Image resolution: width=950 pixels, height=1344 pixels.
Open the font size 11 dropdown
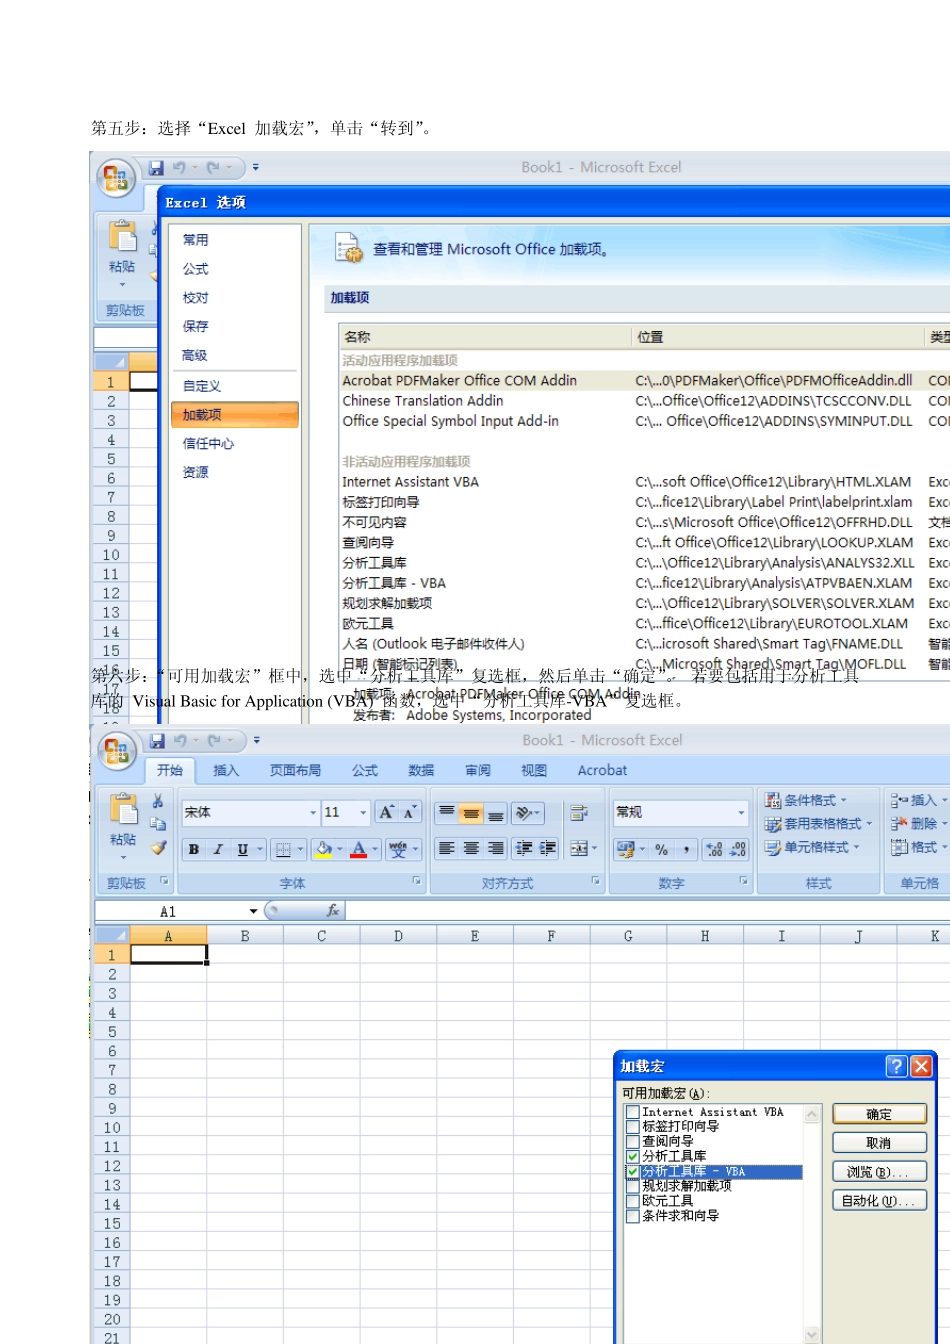tap(363, 813)
